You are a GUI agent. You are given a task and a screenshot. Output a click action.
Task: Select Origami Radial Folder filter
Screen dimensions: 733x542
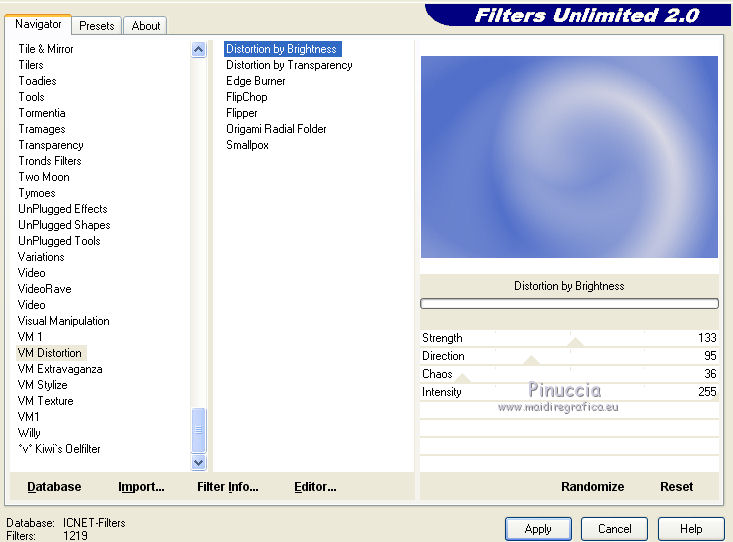tap(276, 129)
